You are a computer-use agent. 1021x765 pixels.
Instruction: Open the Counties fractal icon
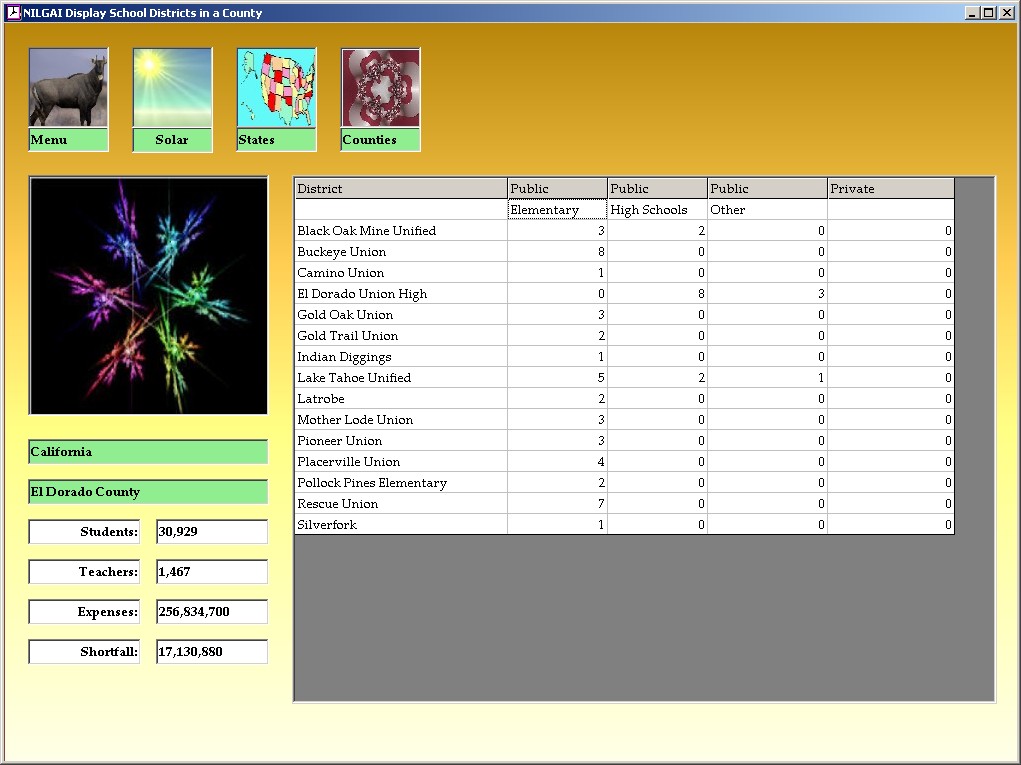click(380, 88)
